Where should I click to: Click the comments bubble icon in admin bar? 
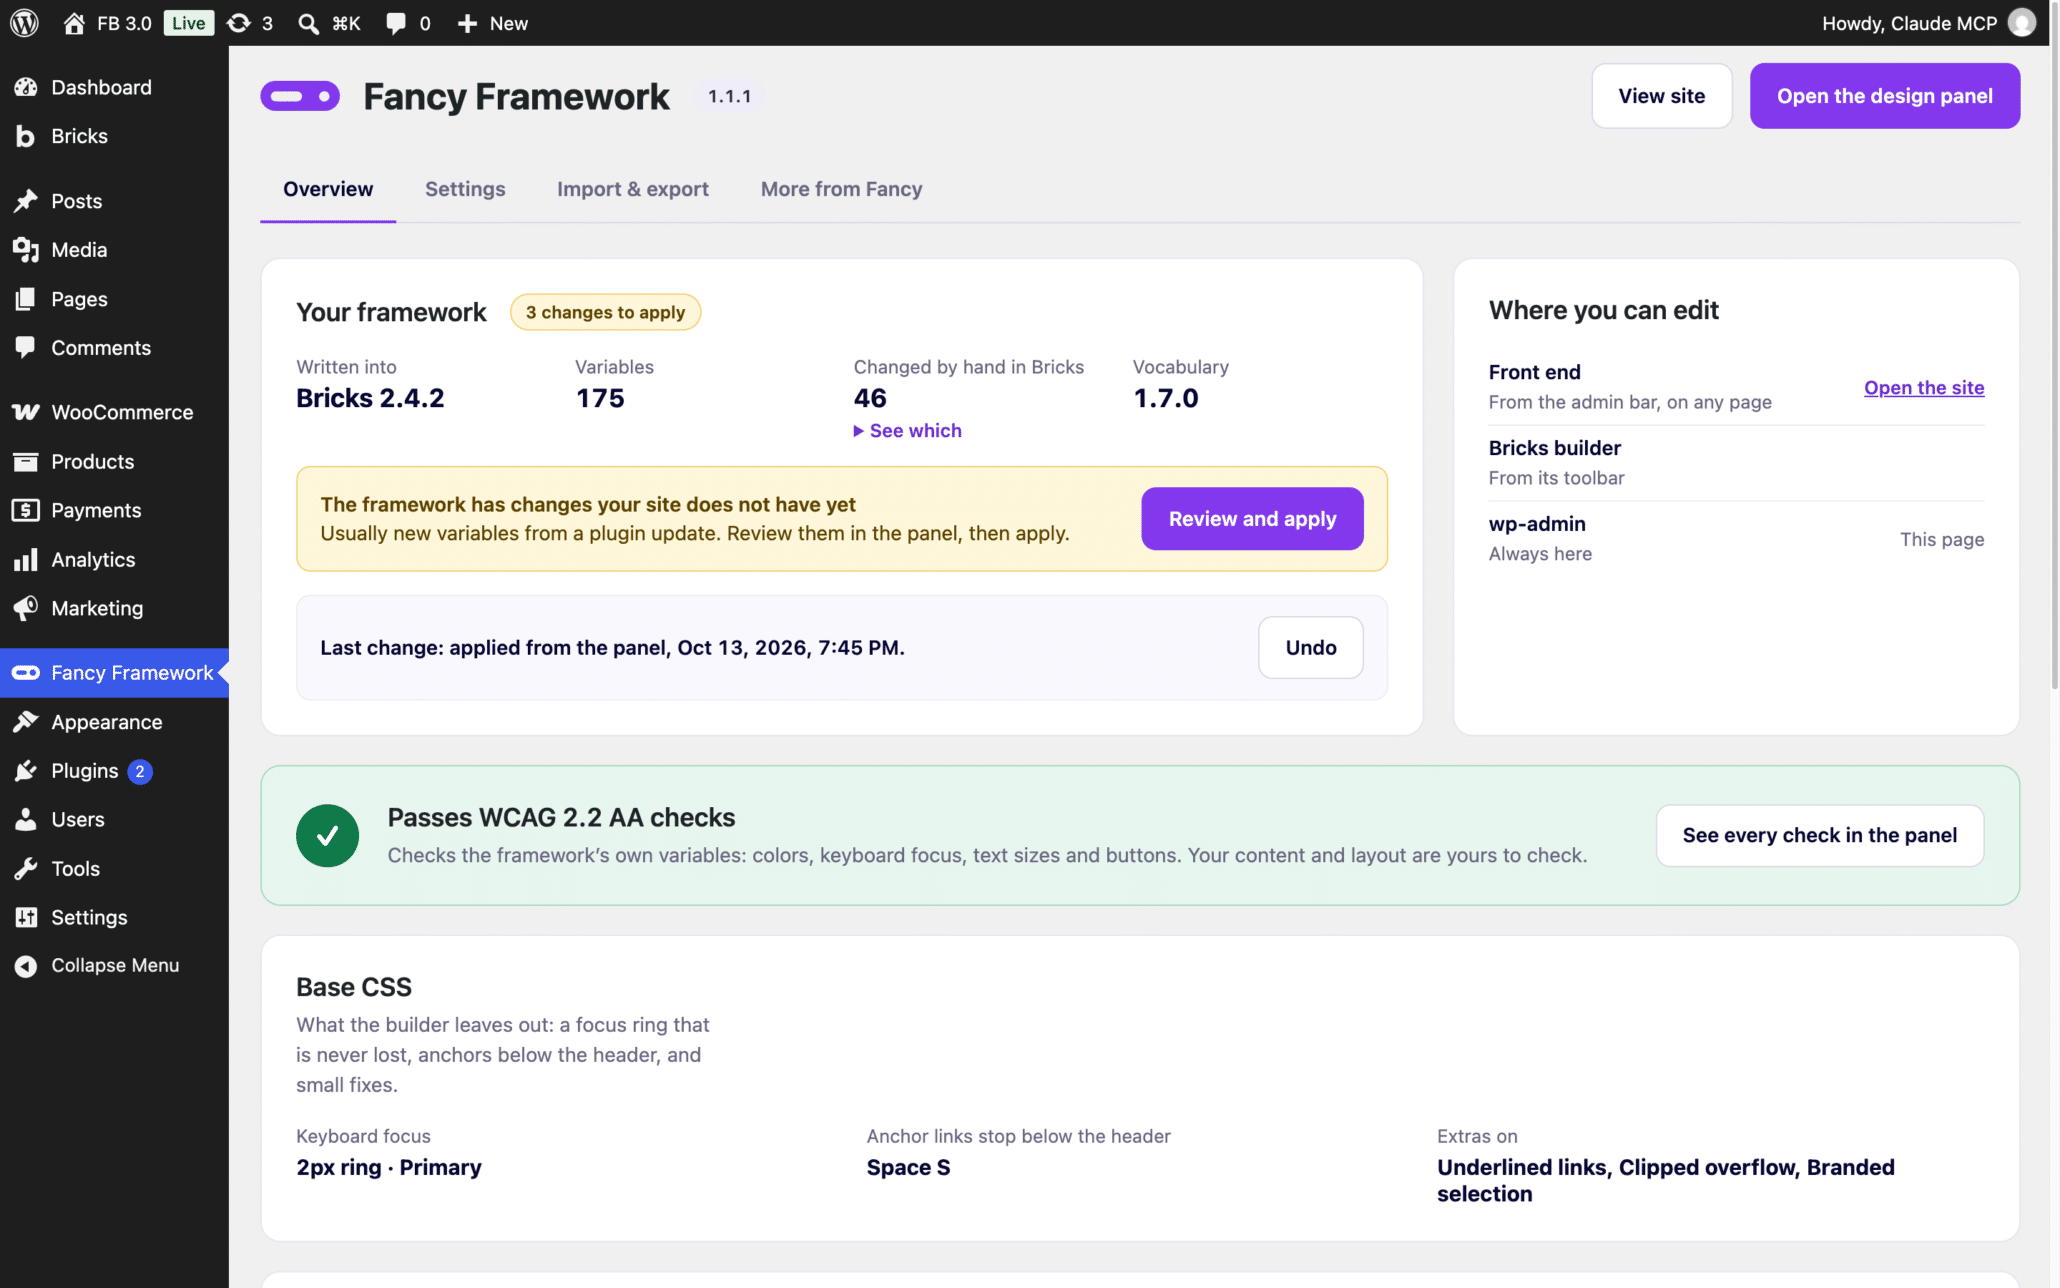[396, 23]
